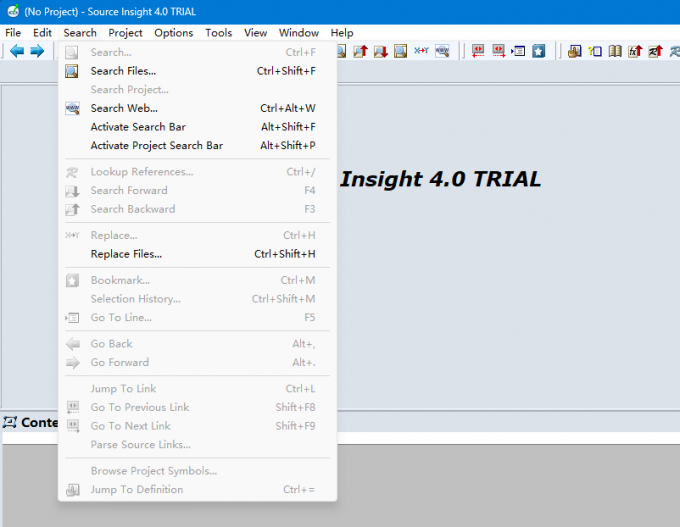Click the blue Go Back toolbar arrow

coord(17,51)
